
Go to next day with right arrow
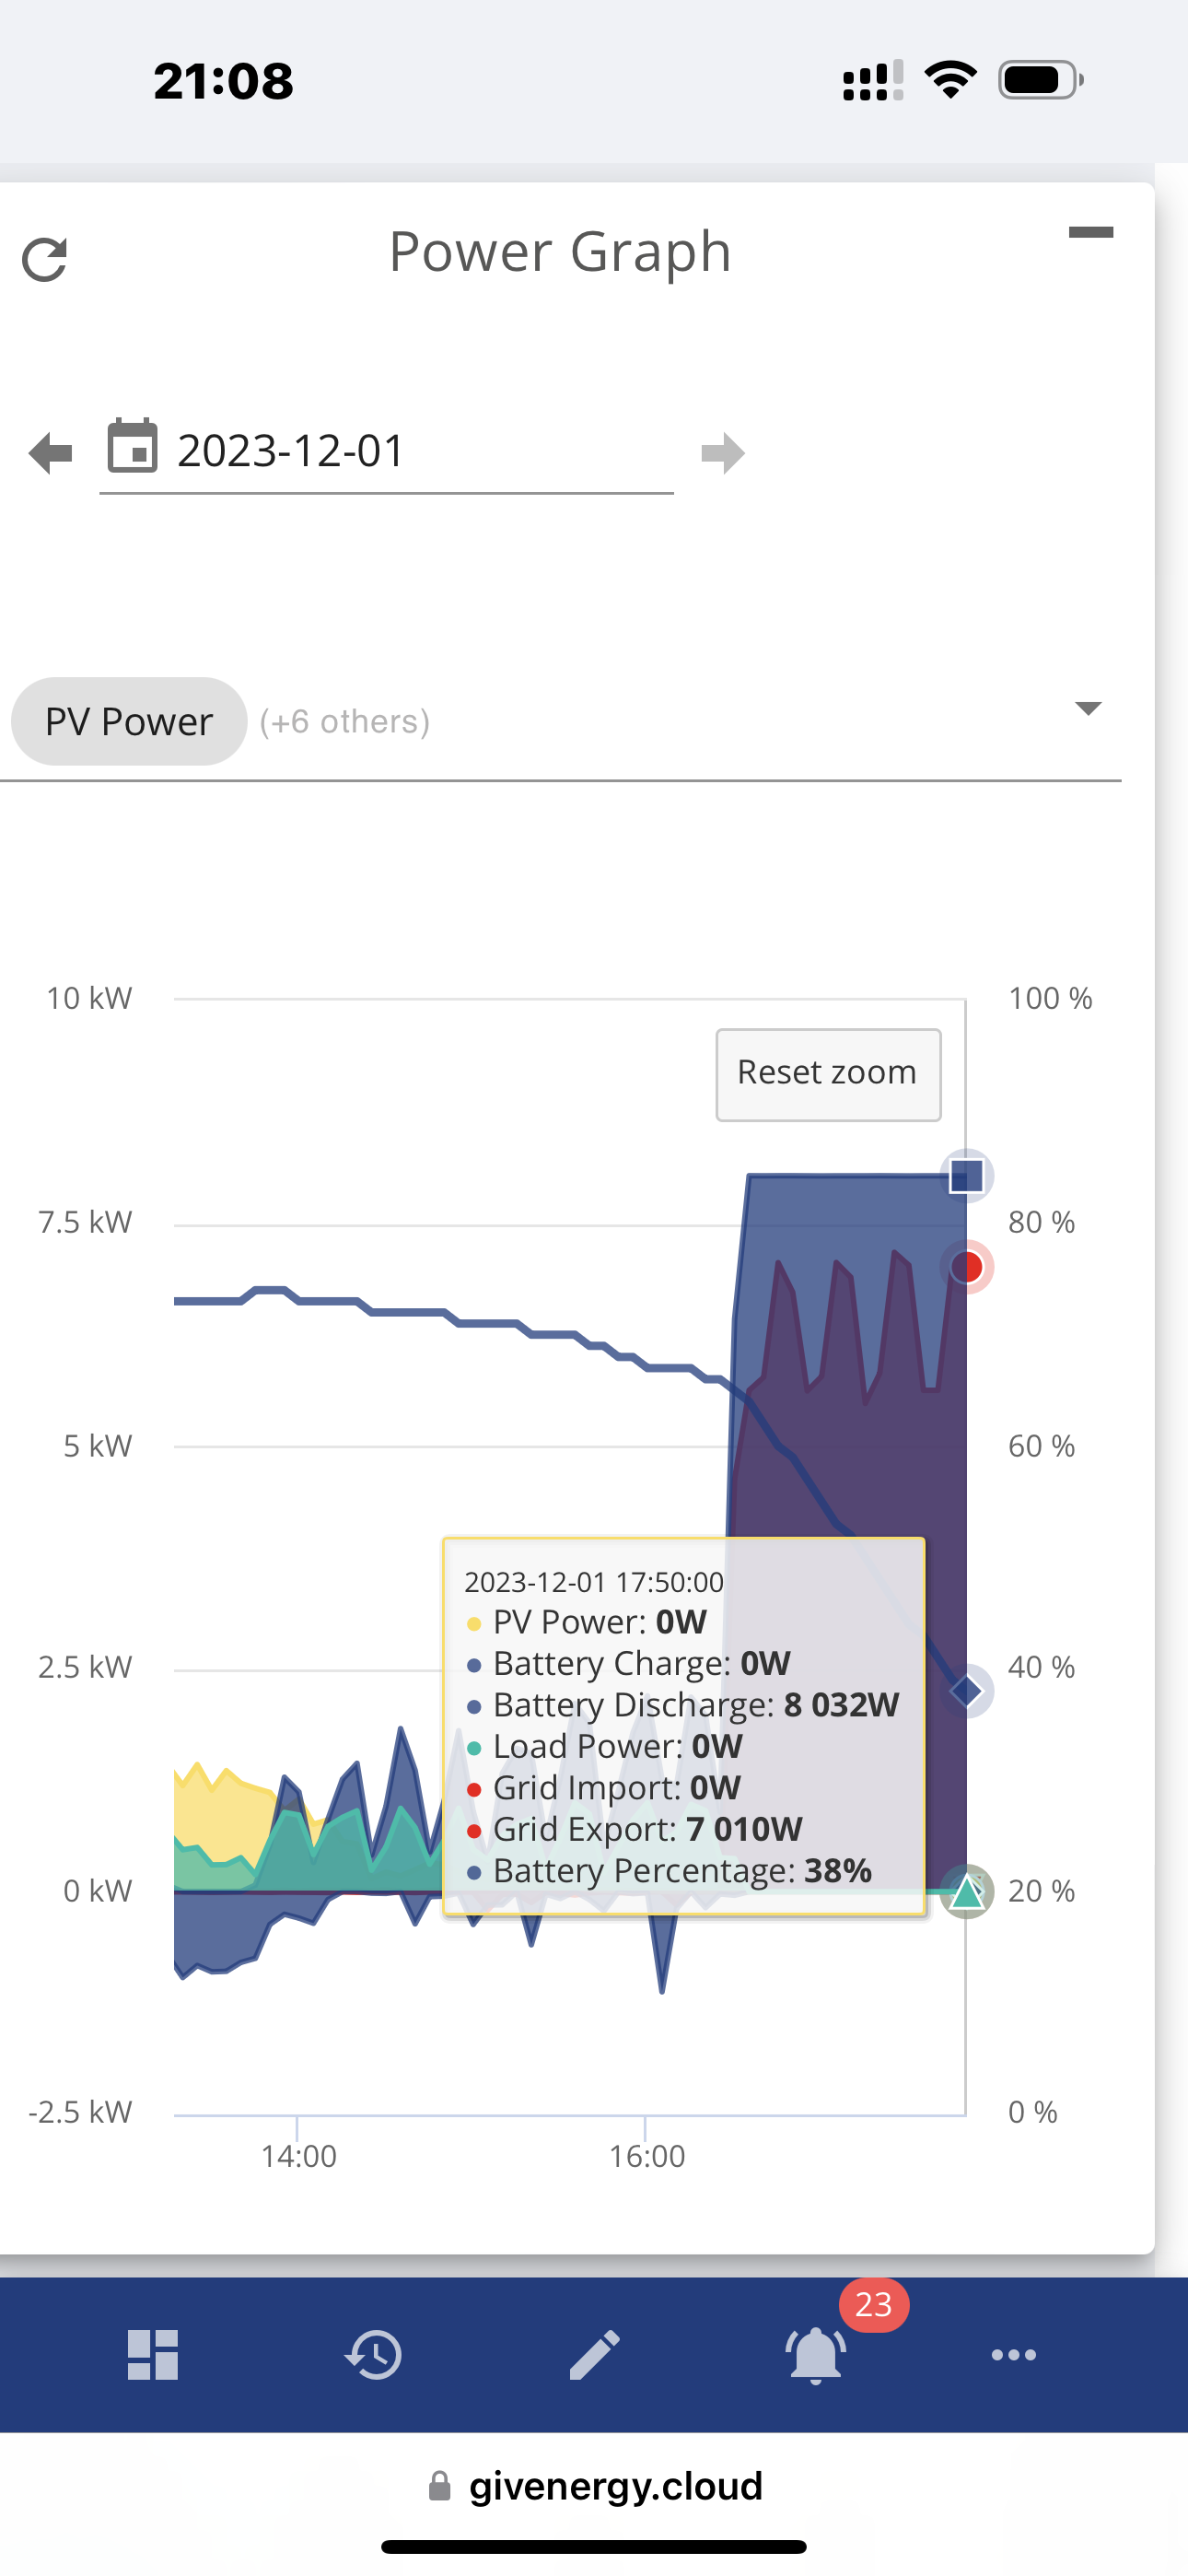coord(723,453)
